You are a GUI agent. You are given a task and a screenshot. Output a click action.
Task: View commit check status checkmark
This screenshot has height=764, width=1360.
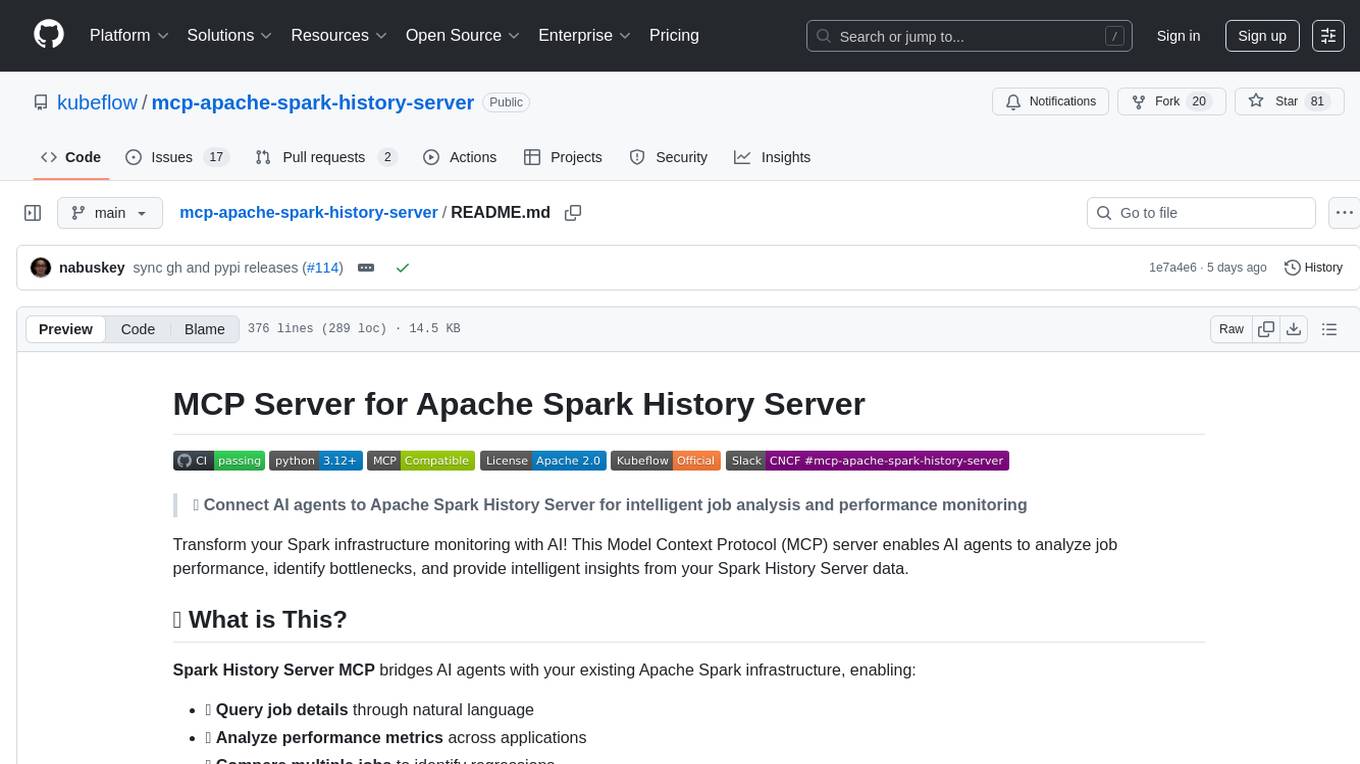pyautogui.click(x=402, y=268)
